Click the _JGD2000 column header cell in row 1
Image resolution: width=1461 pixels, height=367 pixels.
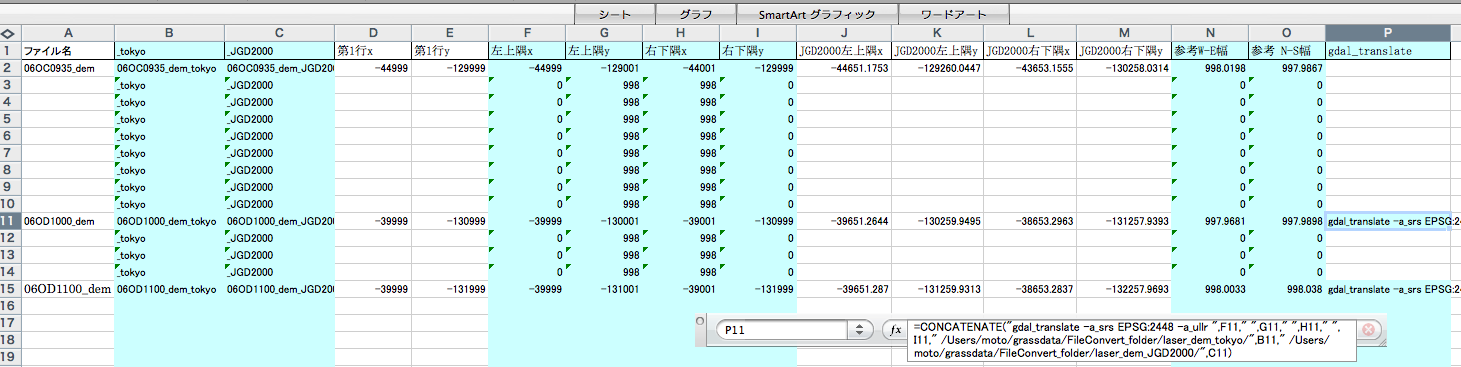(279, 50)
